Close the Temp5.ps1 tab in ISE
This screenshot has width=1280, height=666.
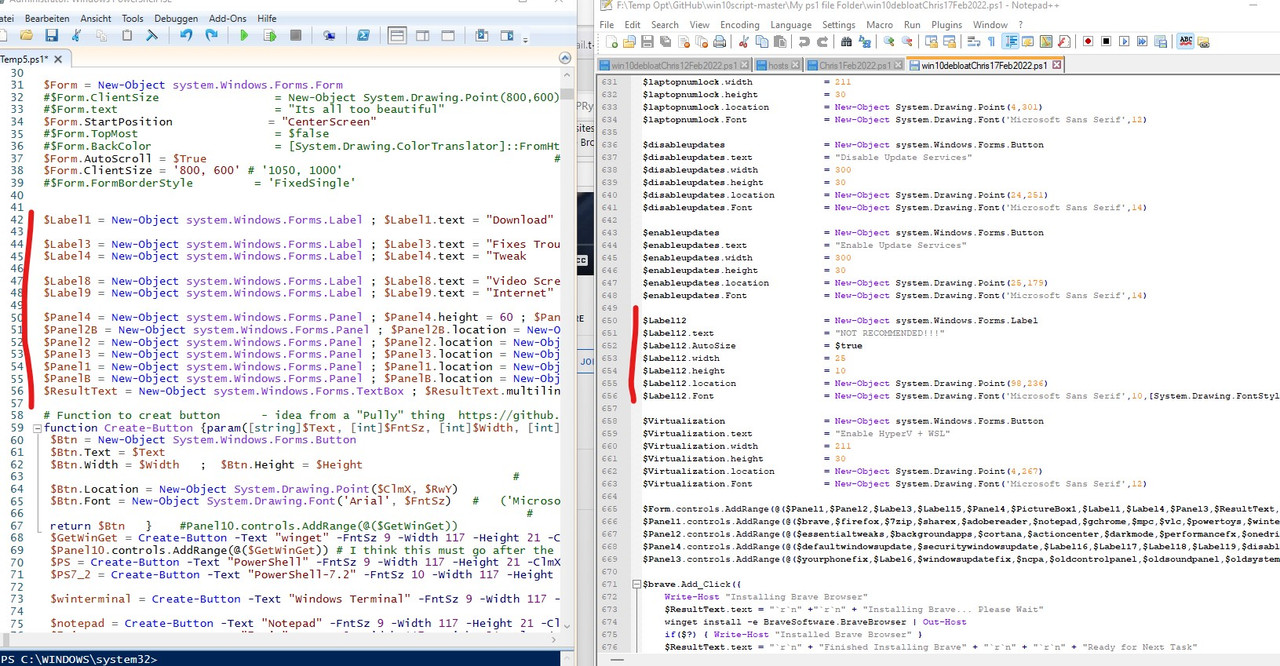tap(58, 59)
